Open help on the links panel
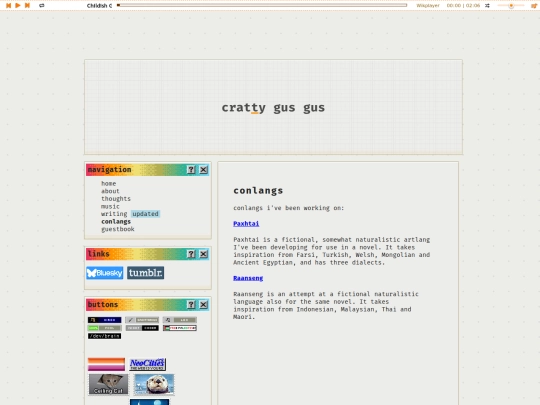This screenshot has width=540, height=405. click(191, 254)
